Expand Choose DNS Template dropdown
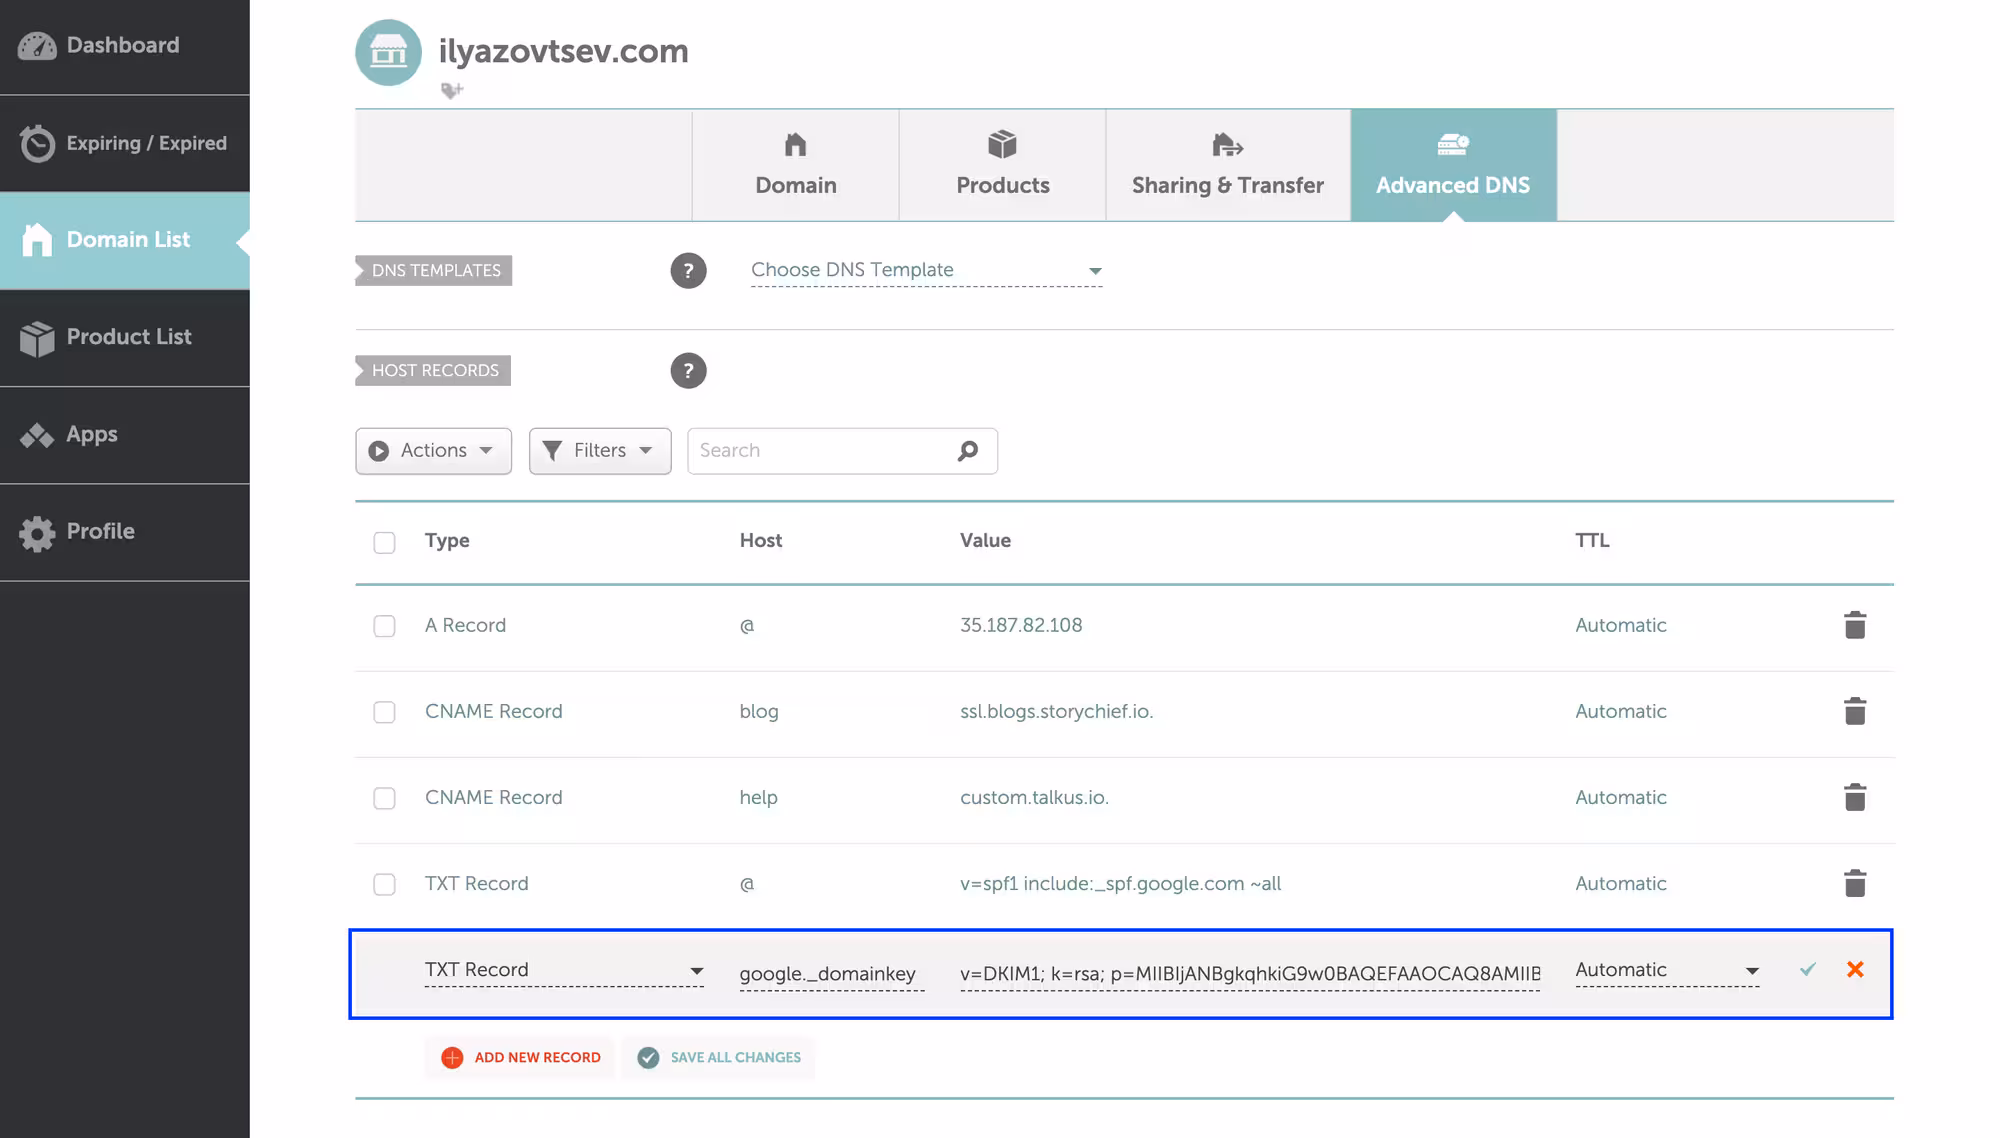This screenshot has height=1138, width=2000. pyautogui.click(x=926, y=270)
